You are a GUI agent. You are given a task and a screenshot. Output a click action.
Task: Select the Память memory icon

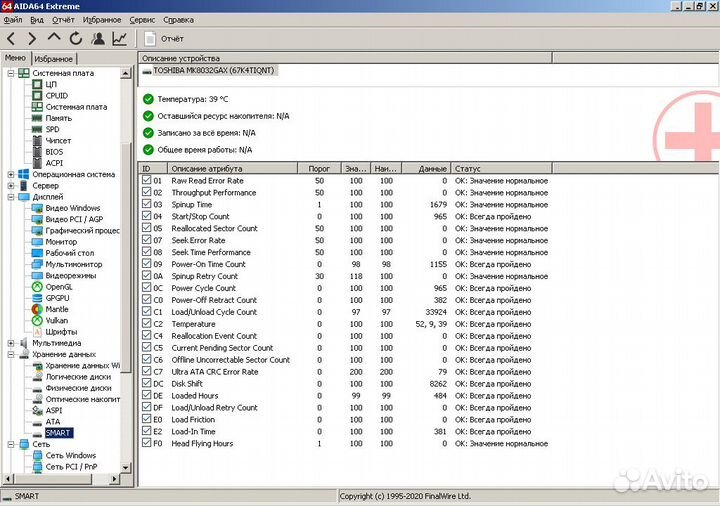[37, 118]
